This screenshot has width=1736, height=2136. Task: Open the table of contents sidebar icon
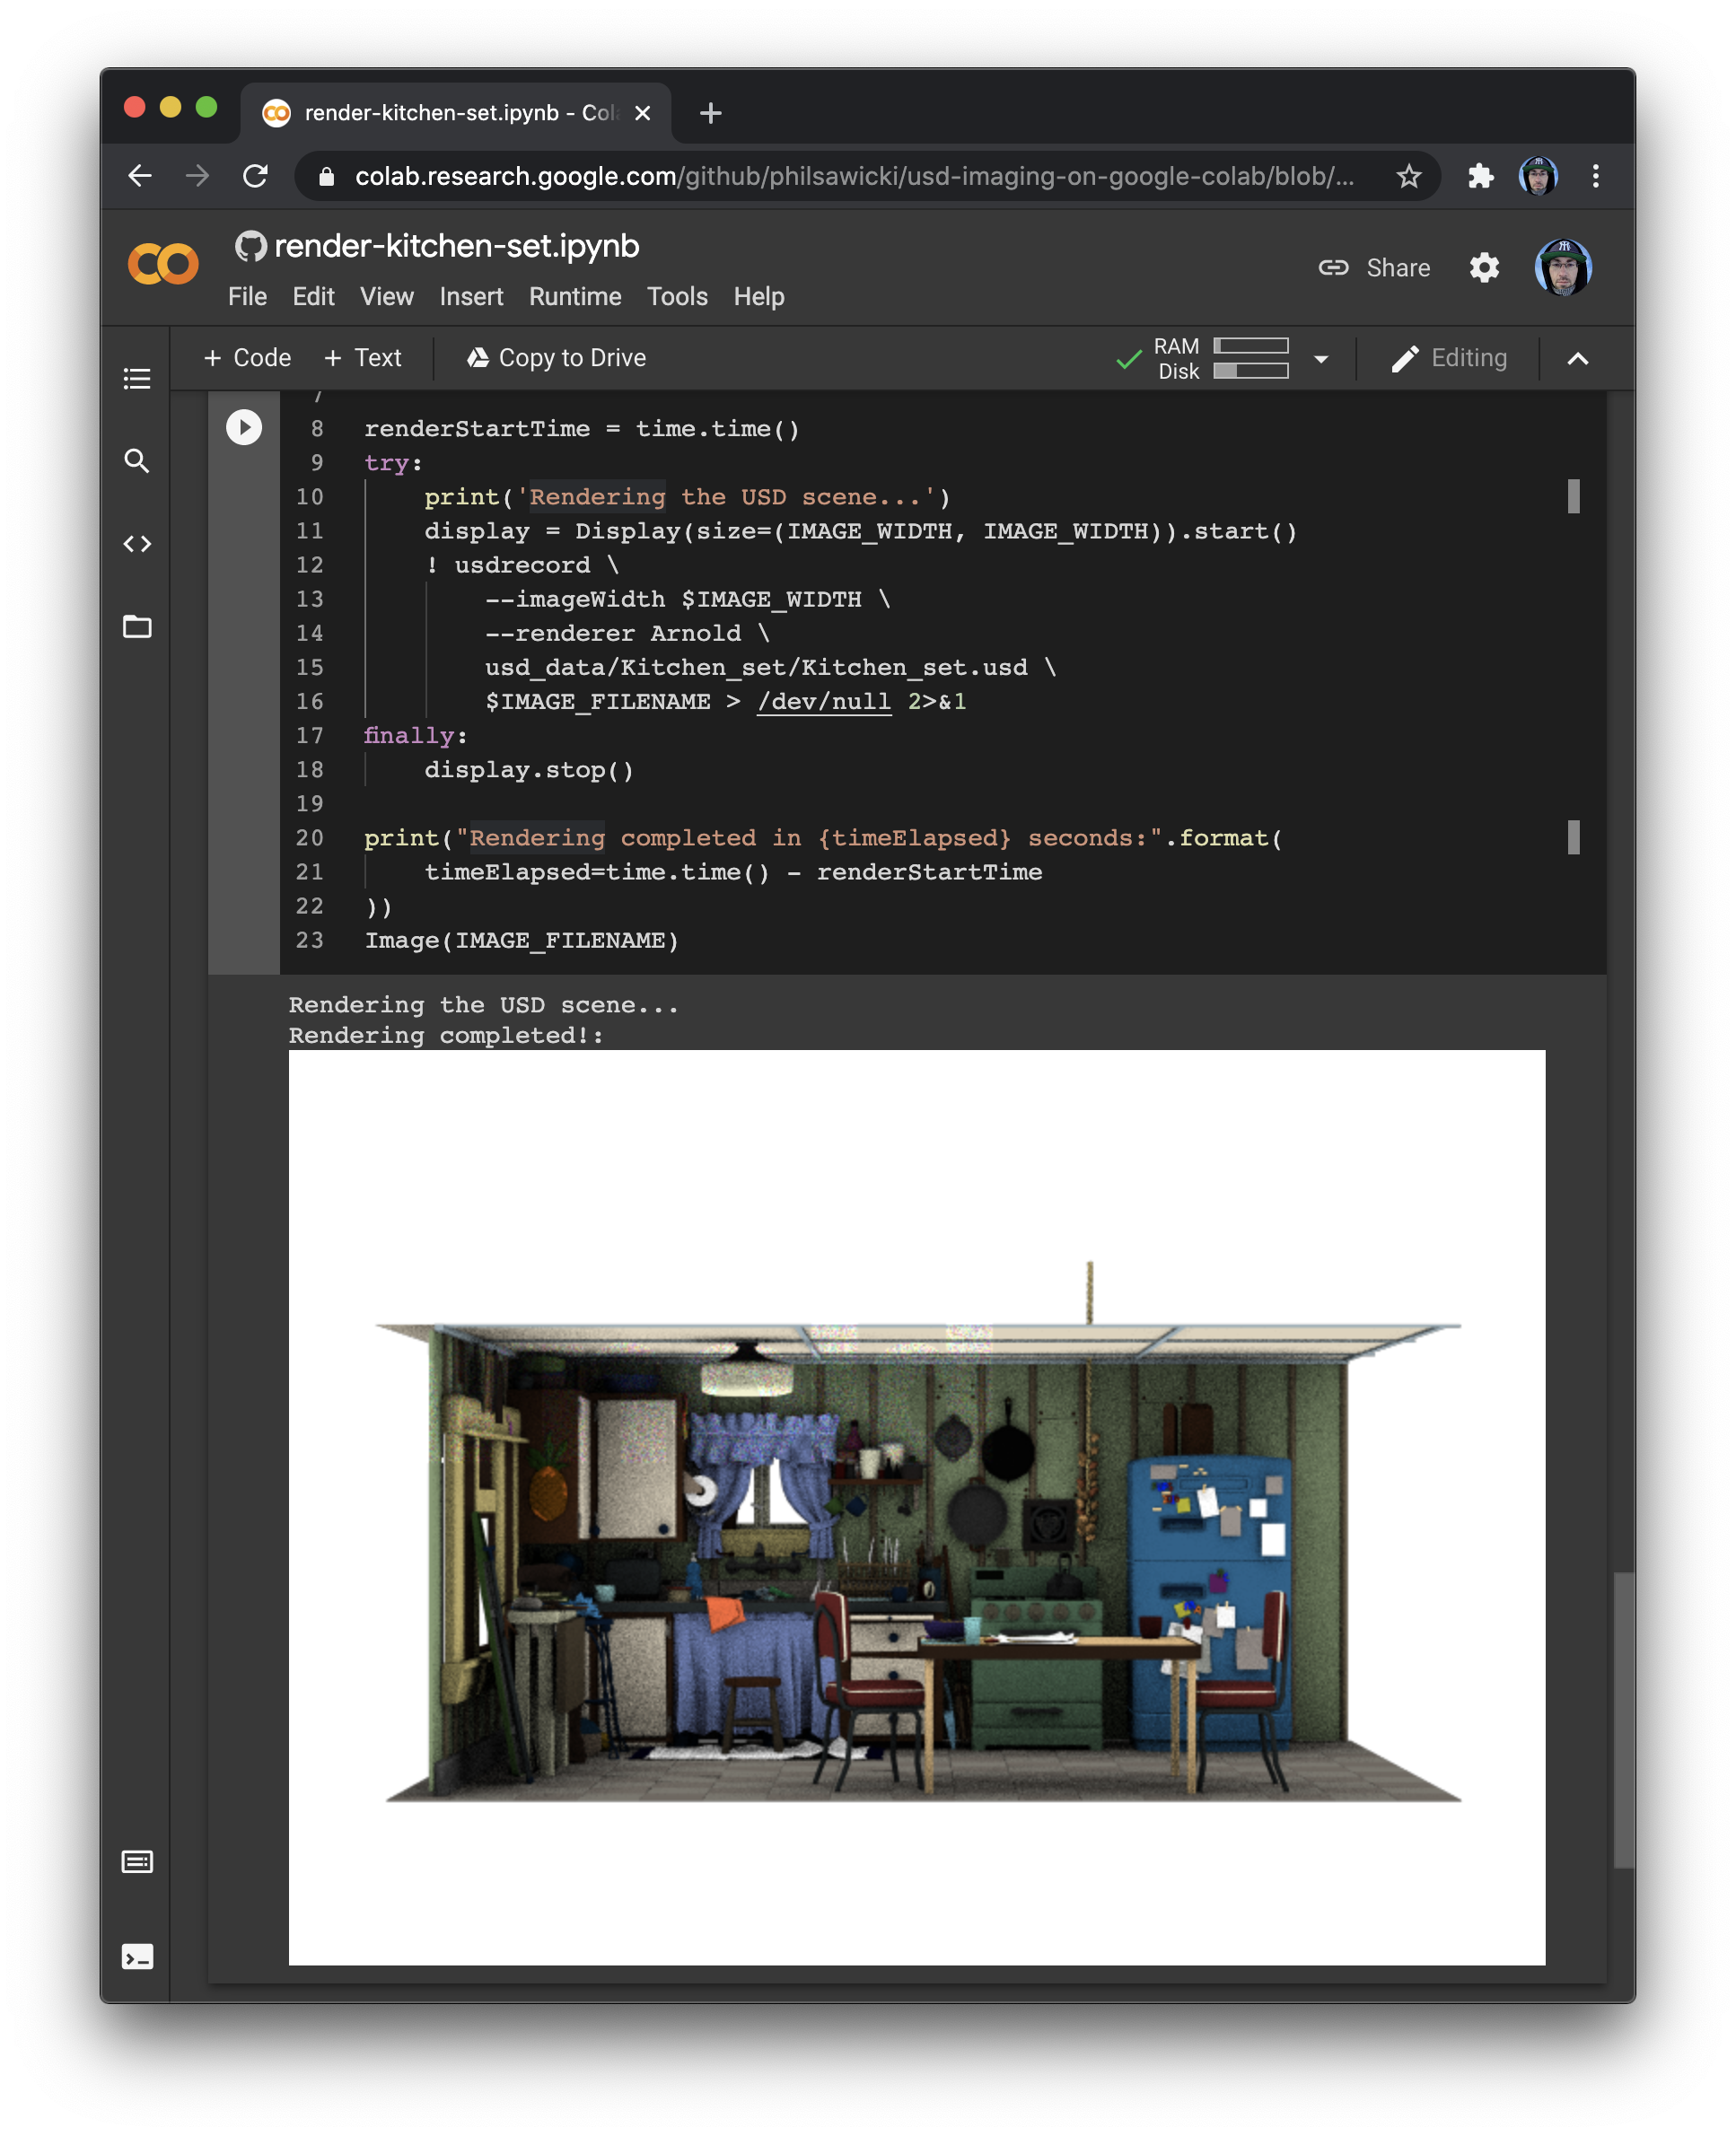pos(137,378)
